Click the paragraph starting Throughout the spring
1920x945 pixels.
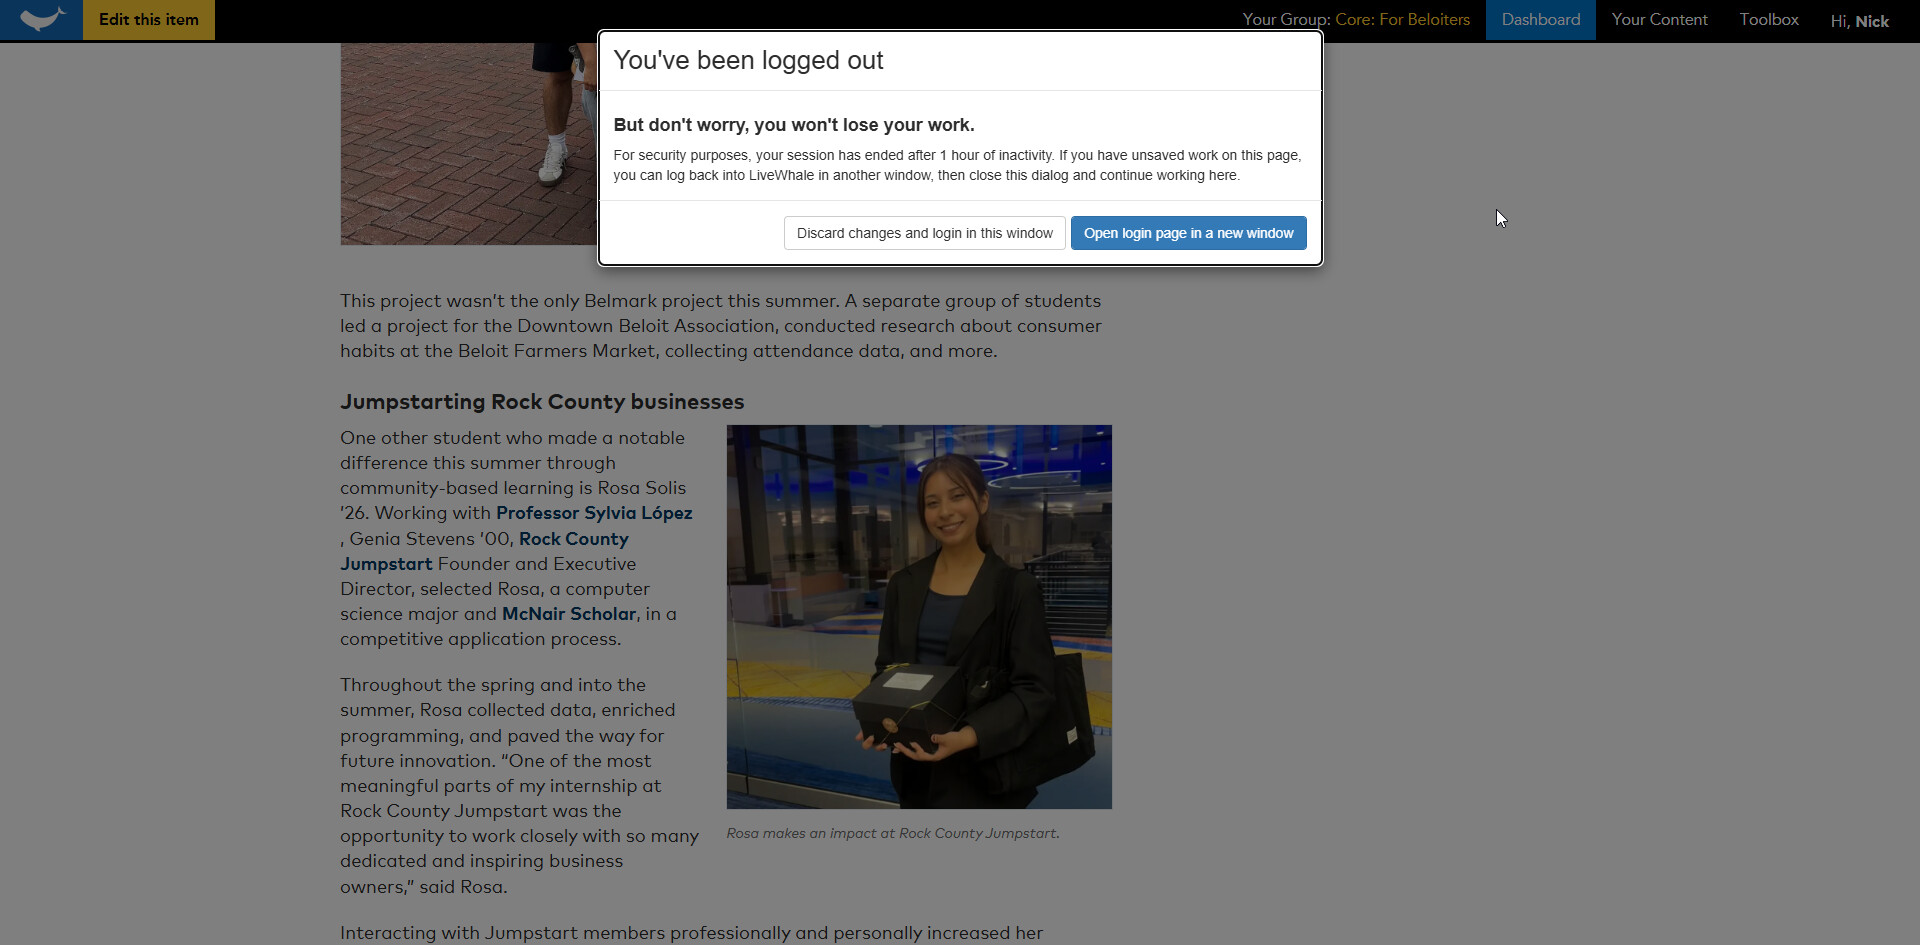pos(518,785)
